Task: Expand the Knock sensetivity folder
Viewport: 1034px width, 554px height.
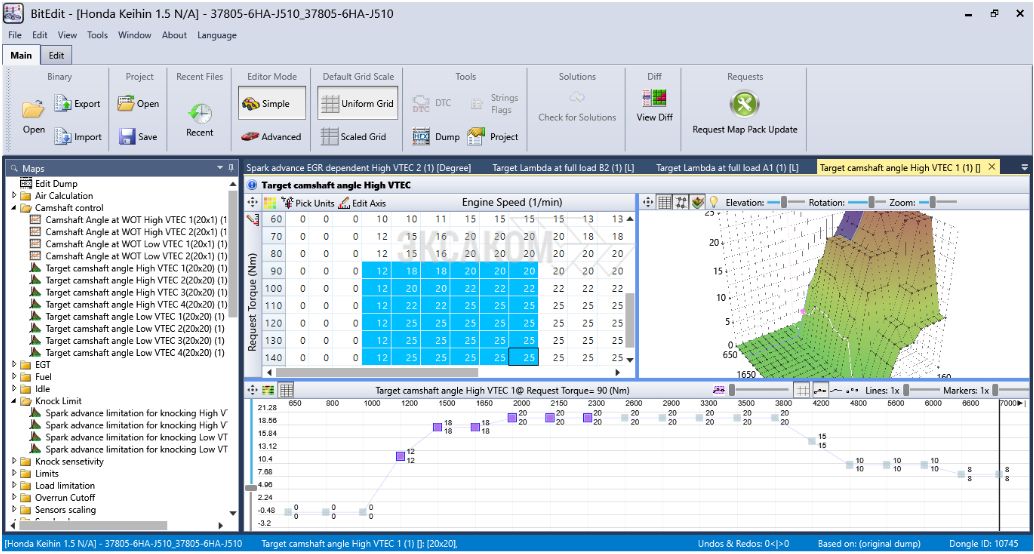Action: pos(14,462)
